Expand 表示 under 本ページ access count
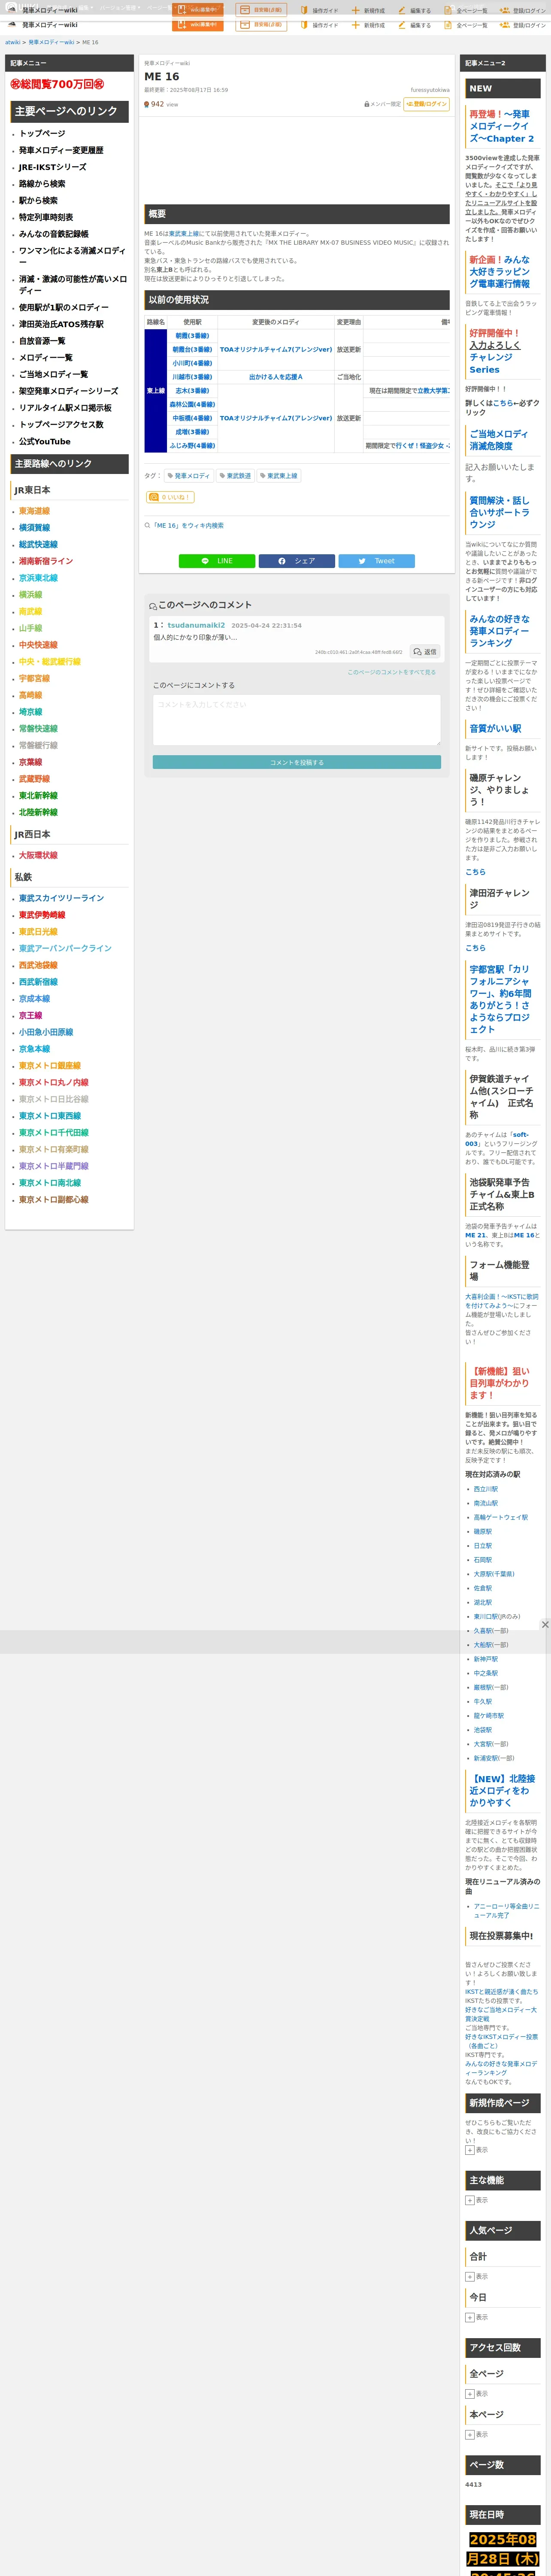The width and height of the screenshot is (551, 2576). [x=470, y=2435]
